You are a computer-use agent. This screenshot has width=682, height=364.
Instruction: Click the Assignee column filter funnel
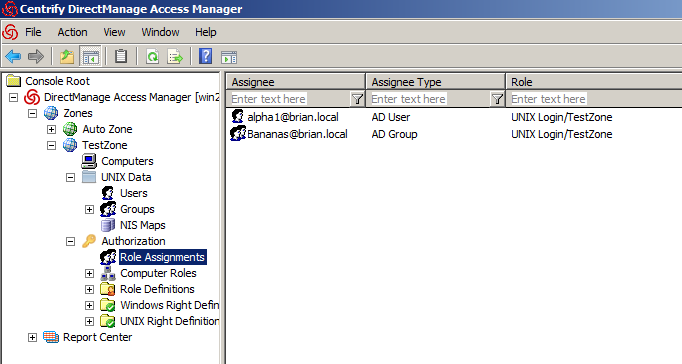coord(358,99)
